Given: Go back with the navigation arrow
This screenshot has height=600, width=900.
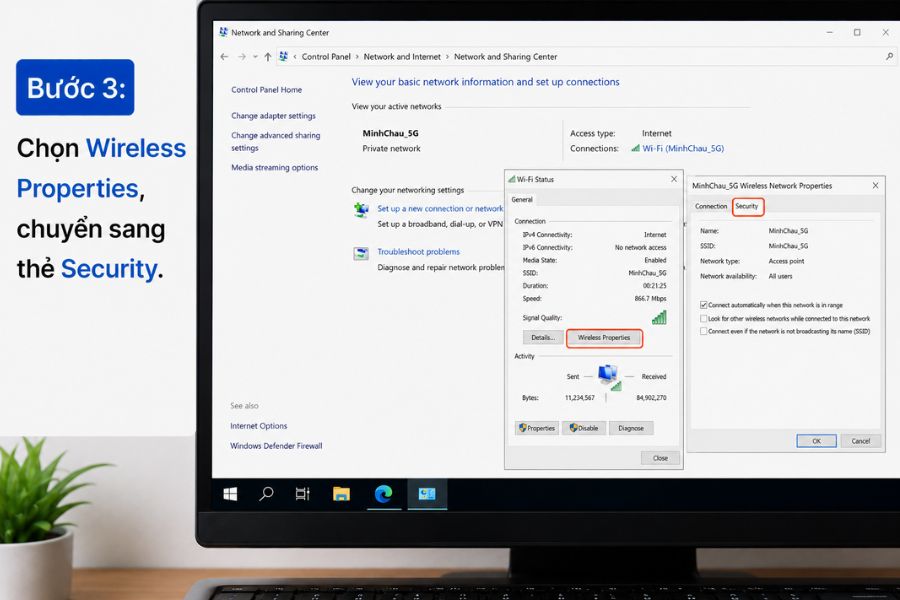Looking at the screenshot, I should pyautogui.click(x=224, y=57).
